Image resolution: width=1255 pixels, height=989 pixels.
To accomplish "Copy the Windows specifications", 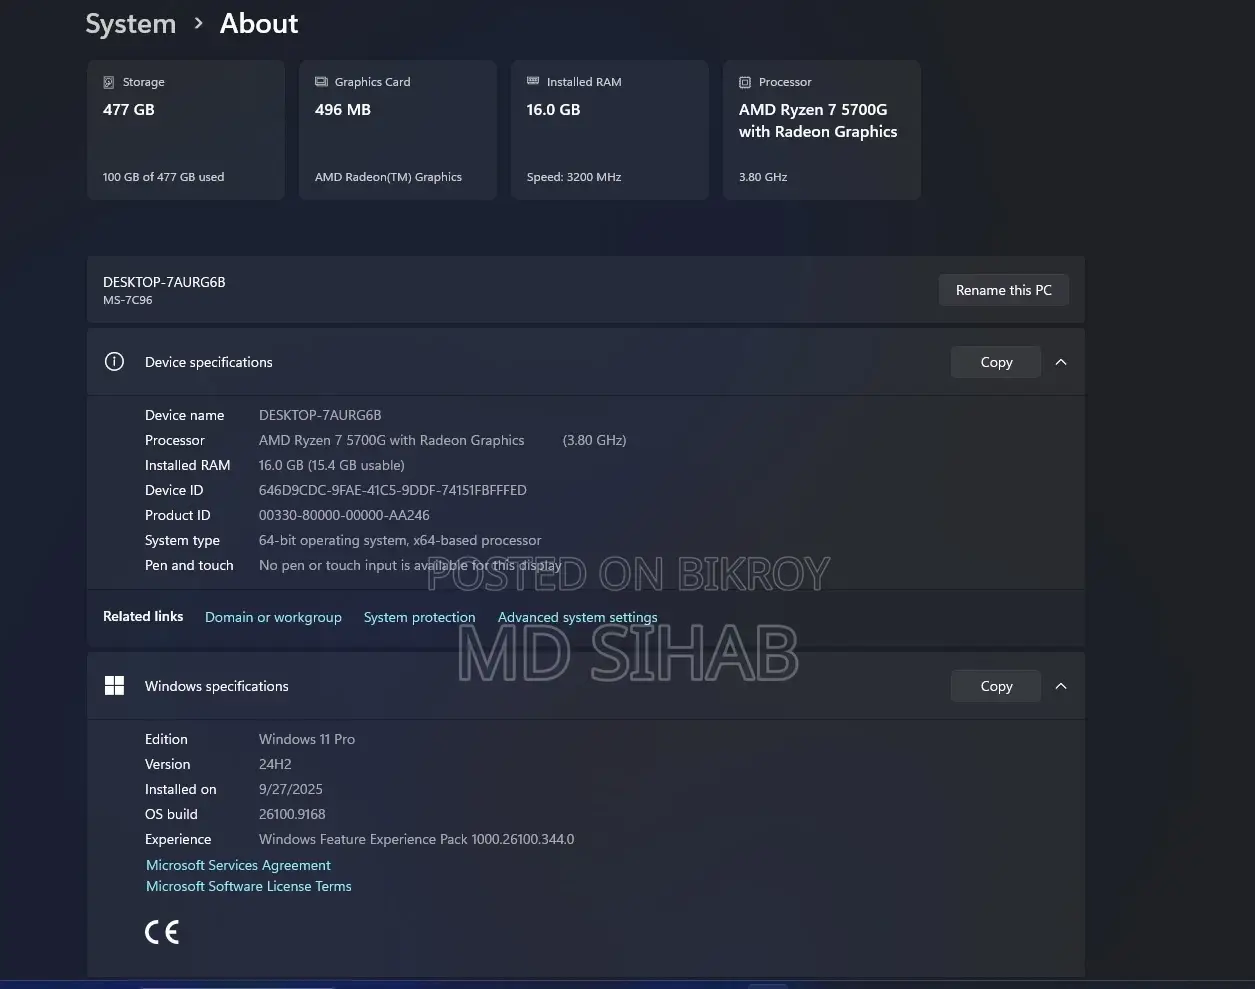I will (x=996, y=686).
